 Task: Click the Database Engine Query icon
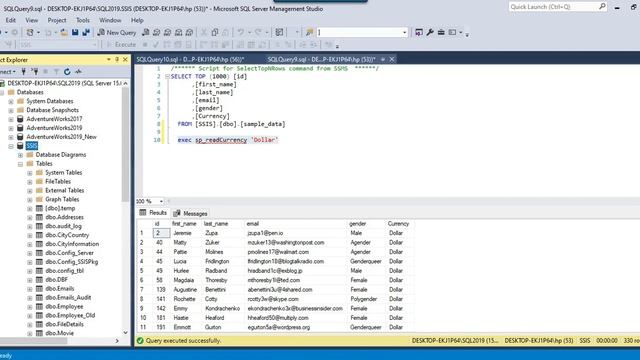[x=145, y=32]
